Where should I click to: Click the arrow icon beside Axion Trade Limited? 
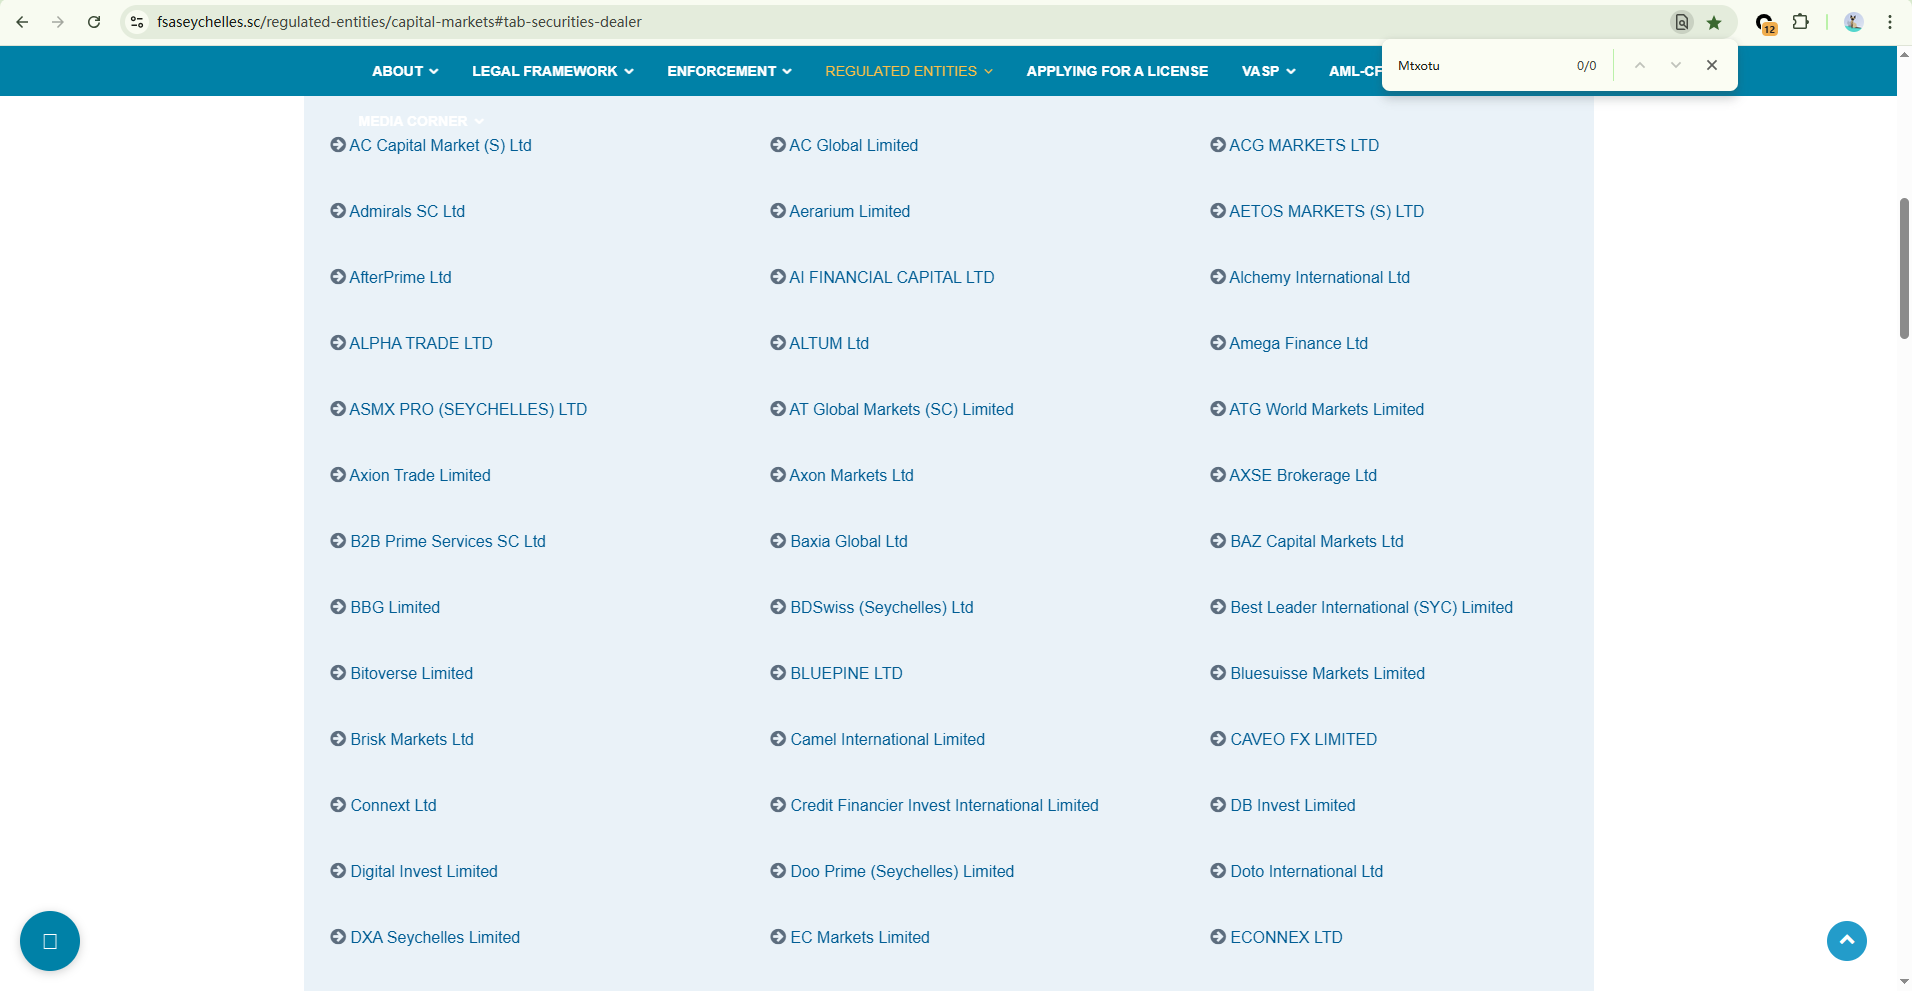click(338, 475)
